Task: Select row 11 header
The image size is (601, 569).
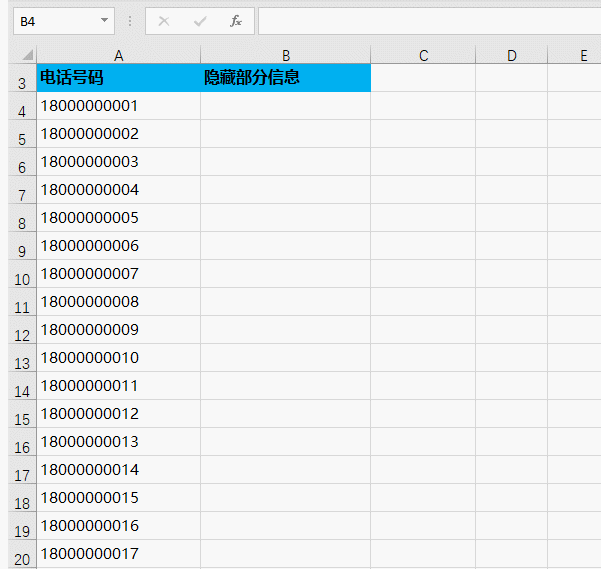Action: pyautogui.click(x=22, y=302)
